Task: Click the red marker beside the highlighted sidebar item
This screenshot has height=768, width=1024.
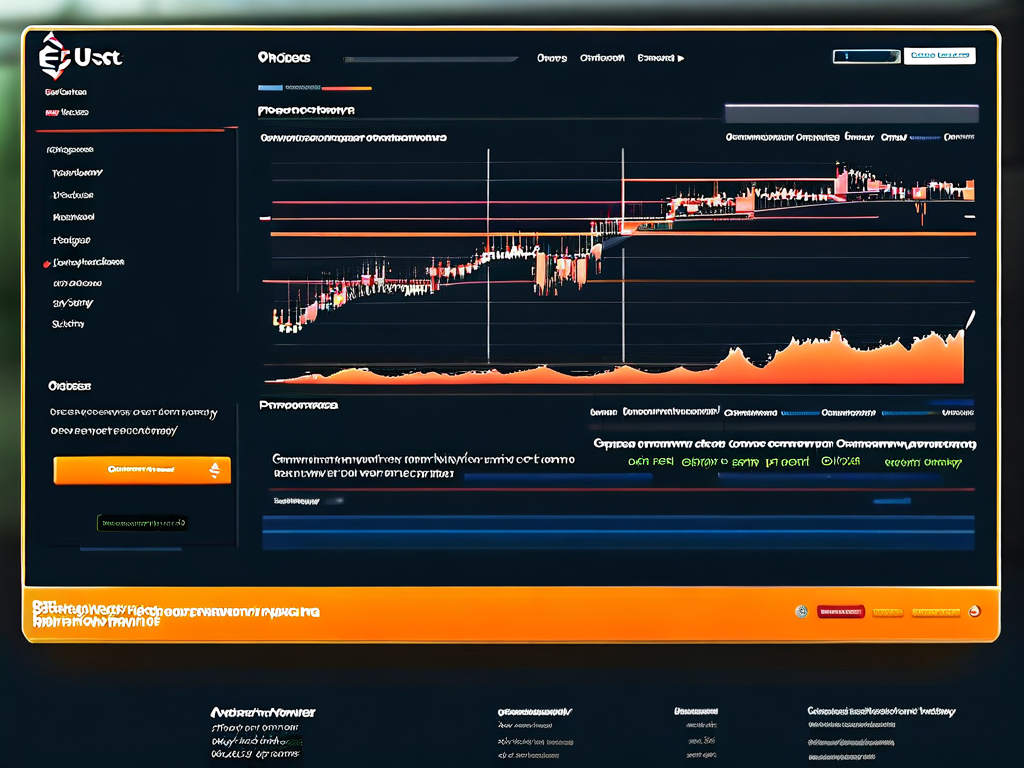Action: point(46,263)
